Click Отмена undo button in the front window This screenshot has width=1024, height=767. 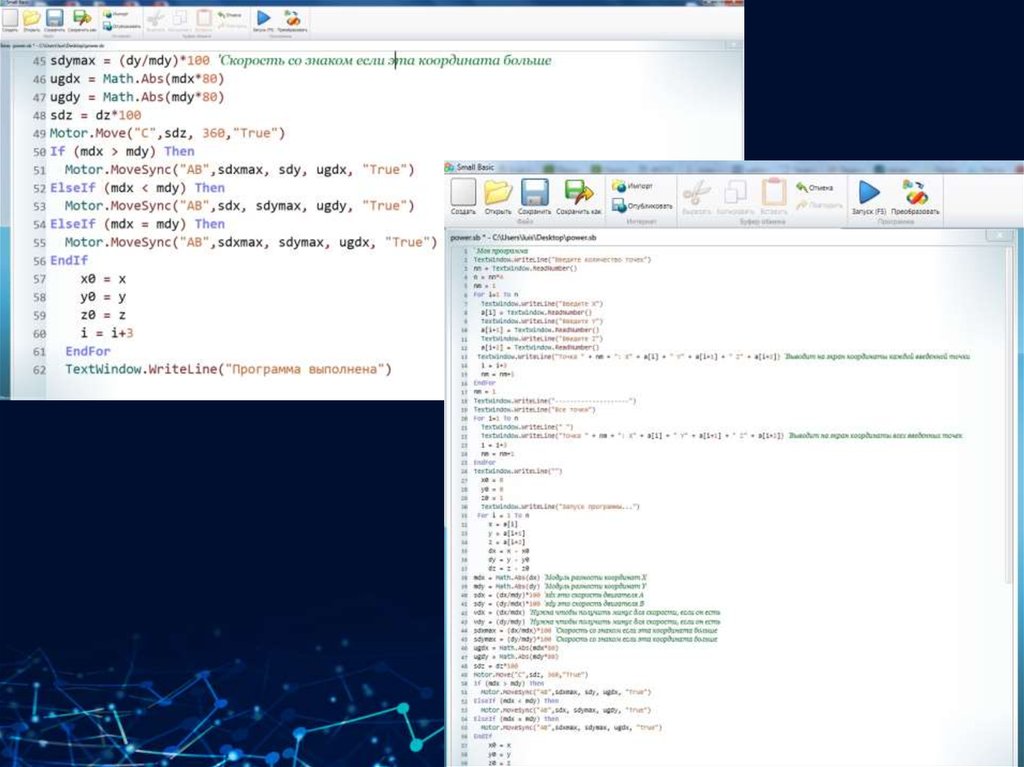814,186
